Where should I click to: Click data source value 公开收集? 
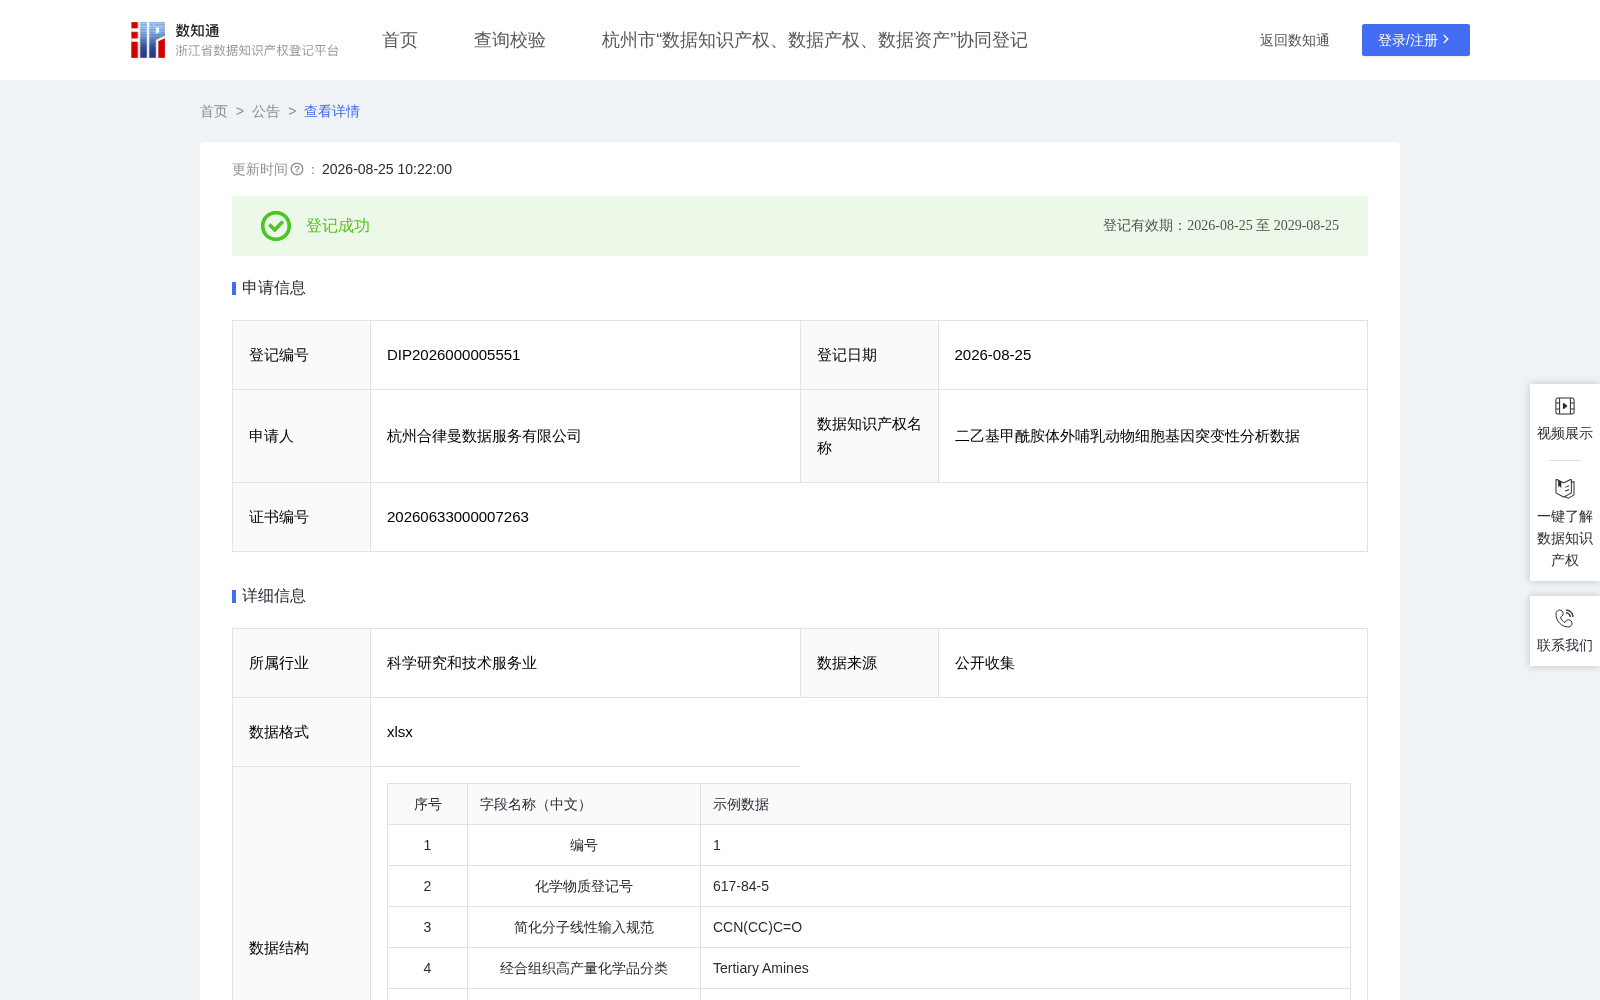click(985, 663)
